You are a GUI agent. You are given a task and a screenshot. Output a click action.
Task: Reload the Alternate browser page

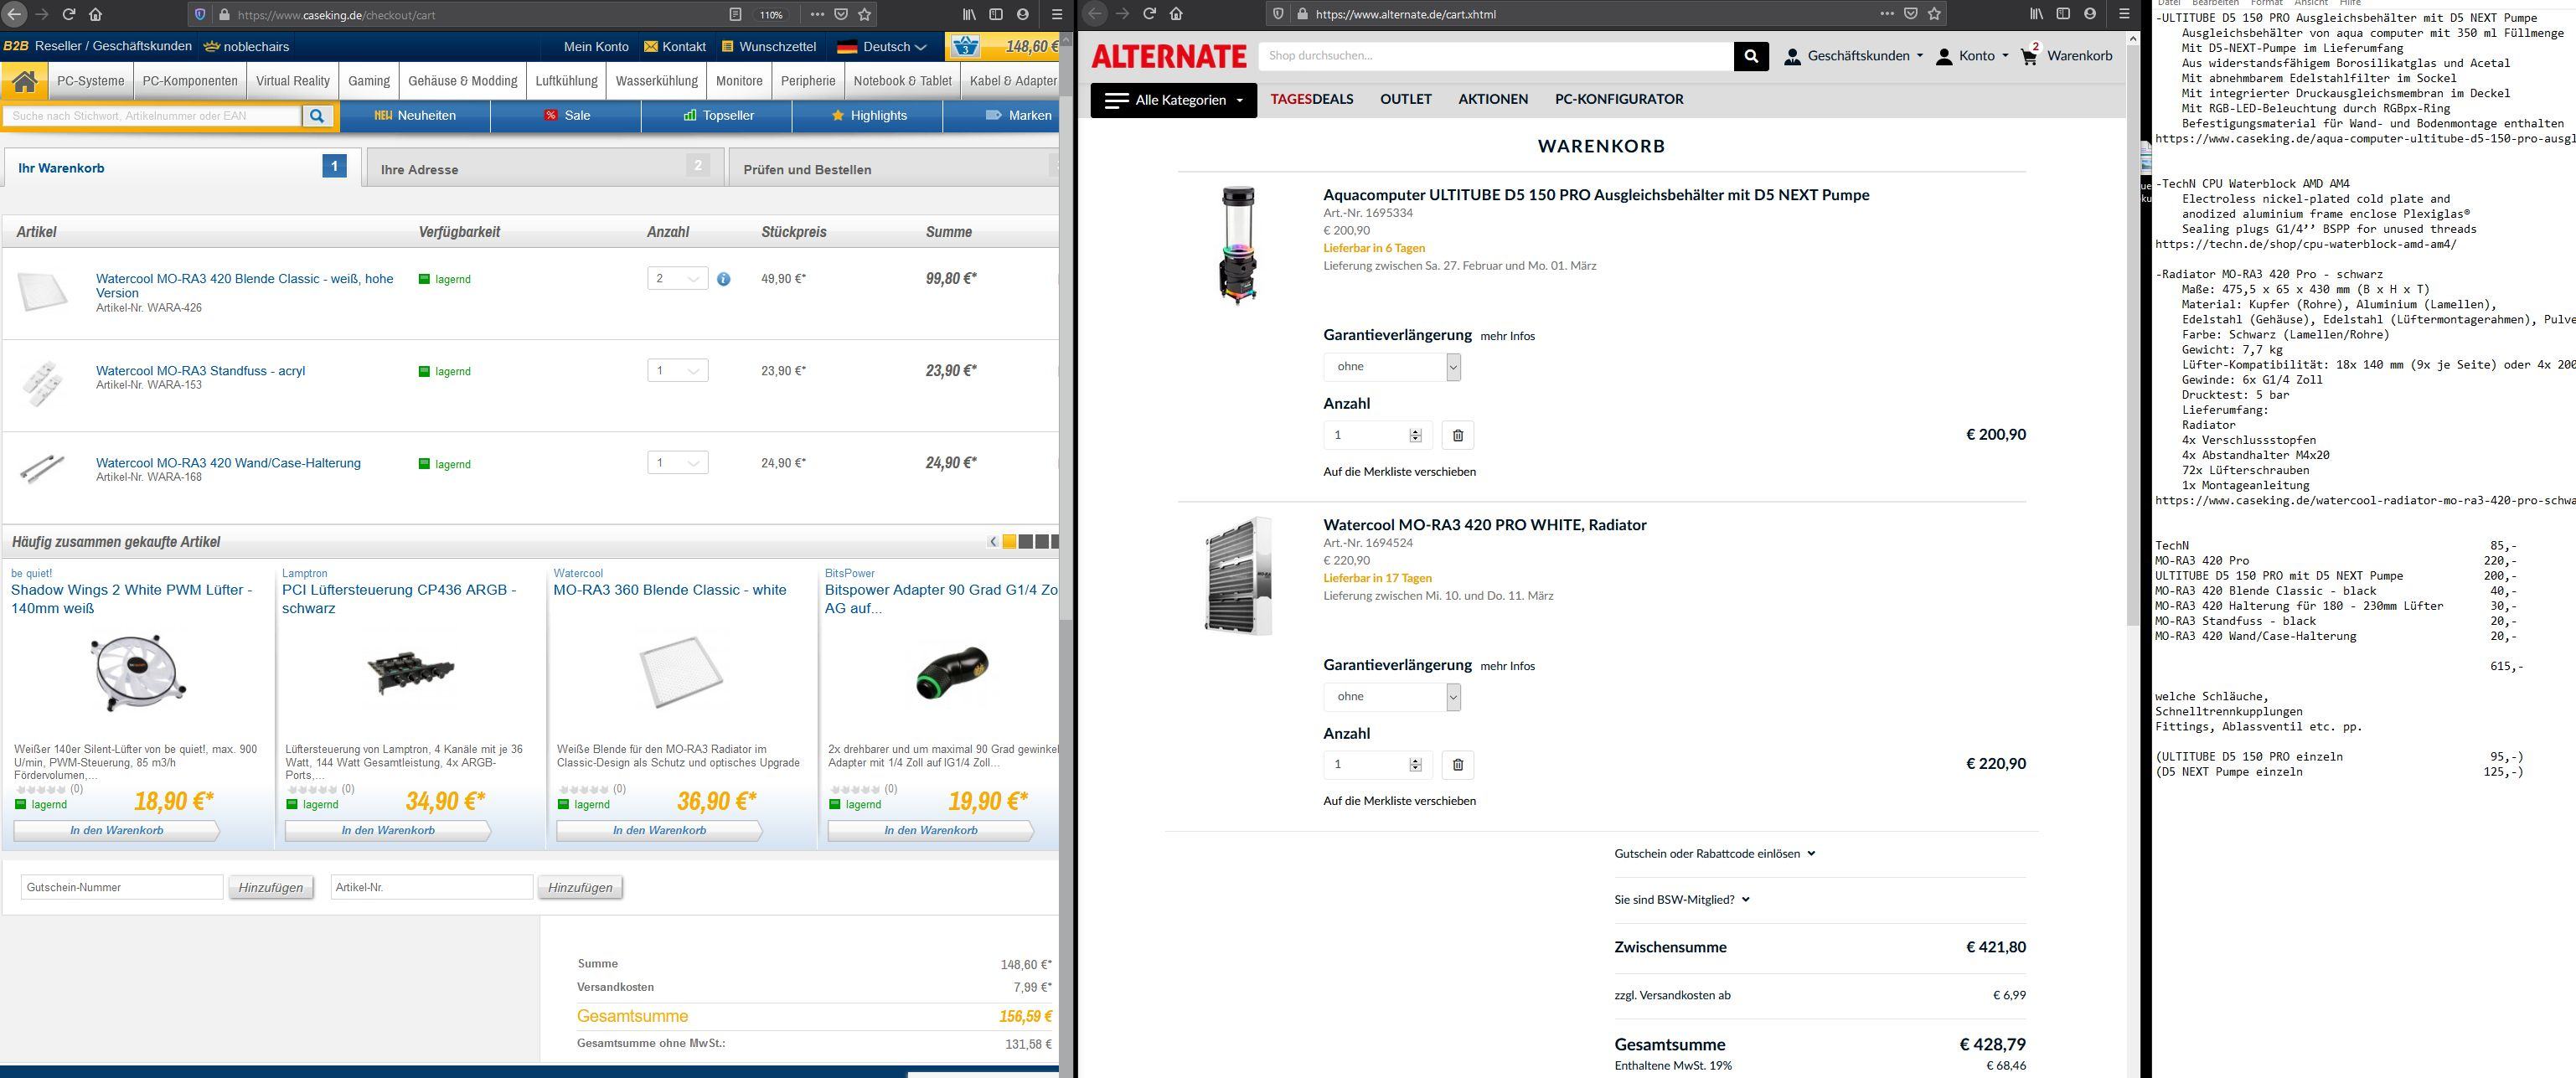pyautogui.click(x=1149, y=14)
